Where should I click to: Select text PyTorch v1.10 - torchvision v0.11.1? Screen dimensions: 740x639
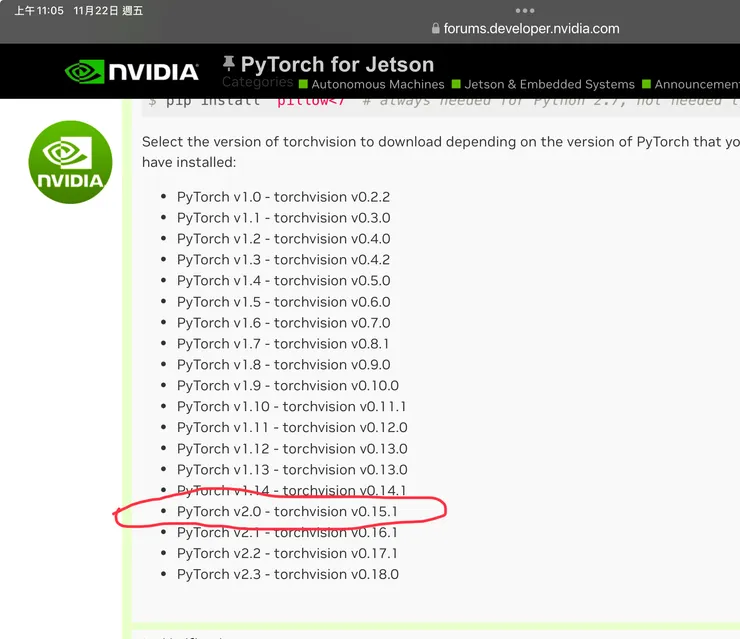click(291, 406)
